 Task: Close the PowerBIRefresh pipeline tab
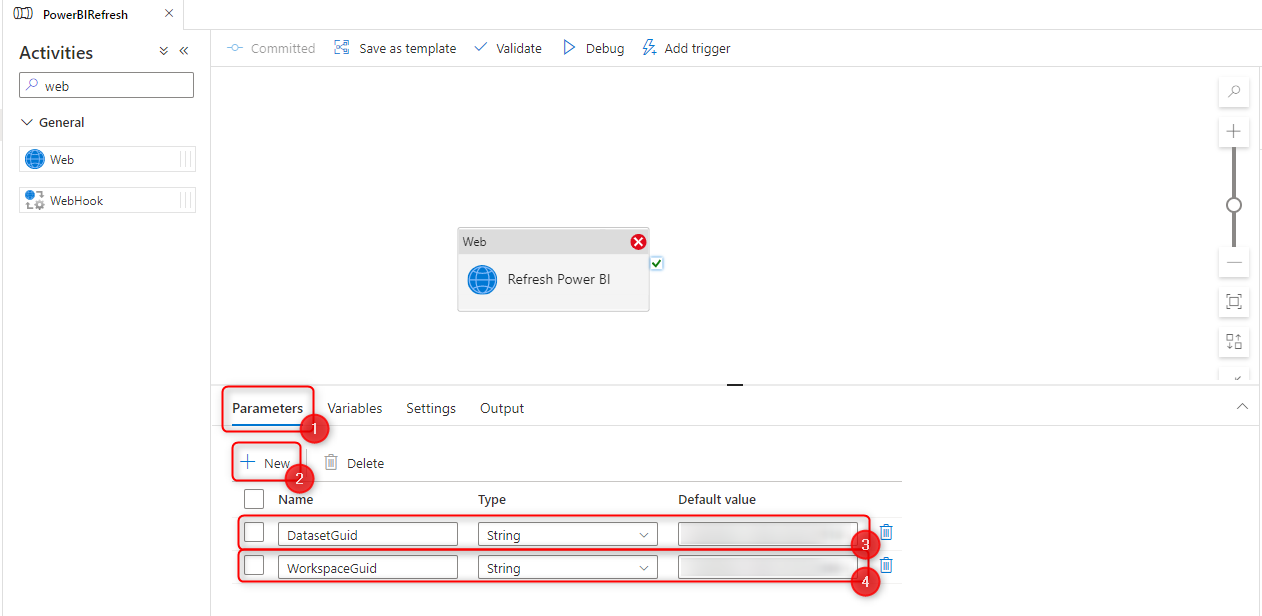click(x=168, y=14)
